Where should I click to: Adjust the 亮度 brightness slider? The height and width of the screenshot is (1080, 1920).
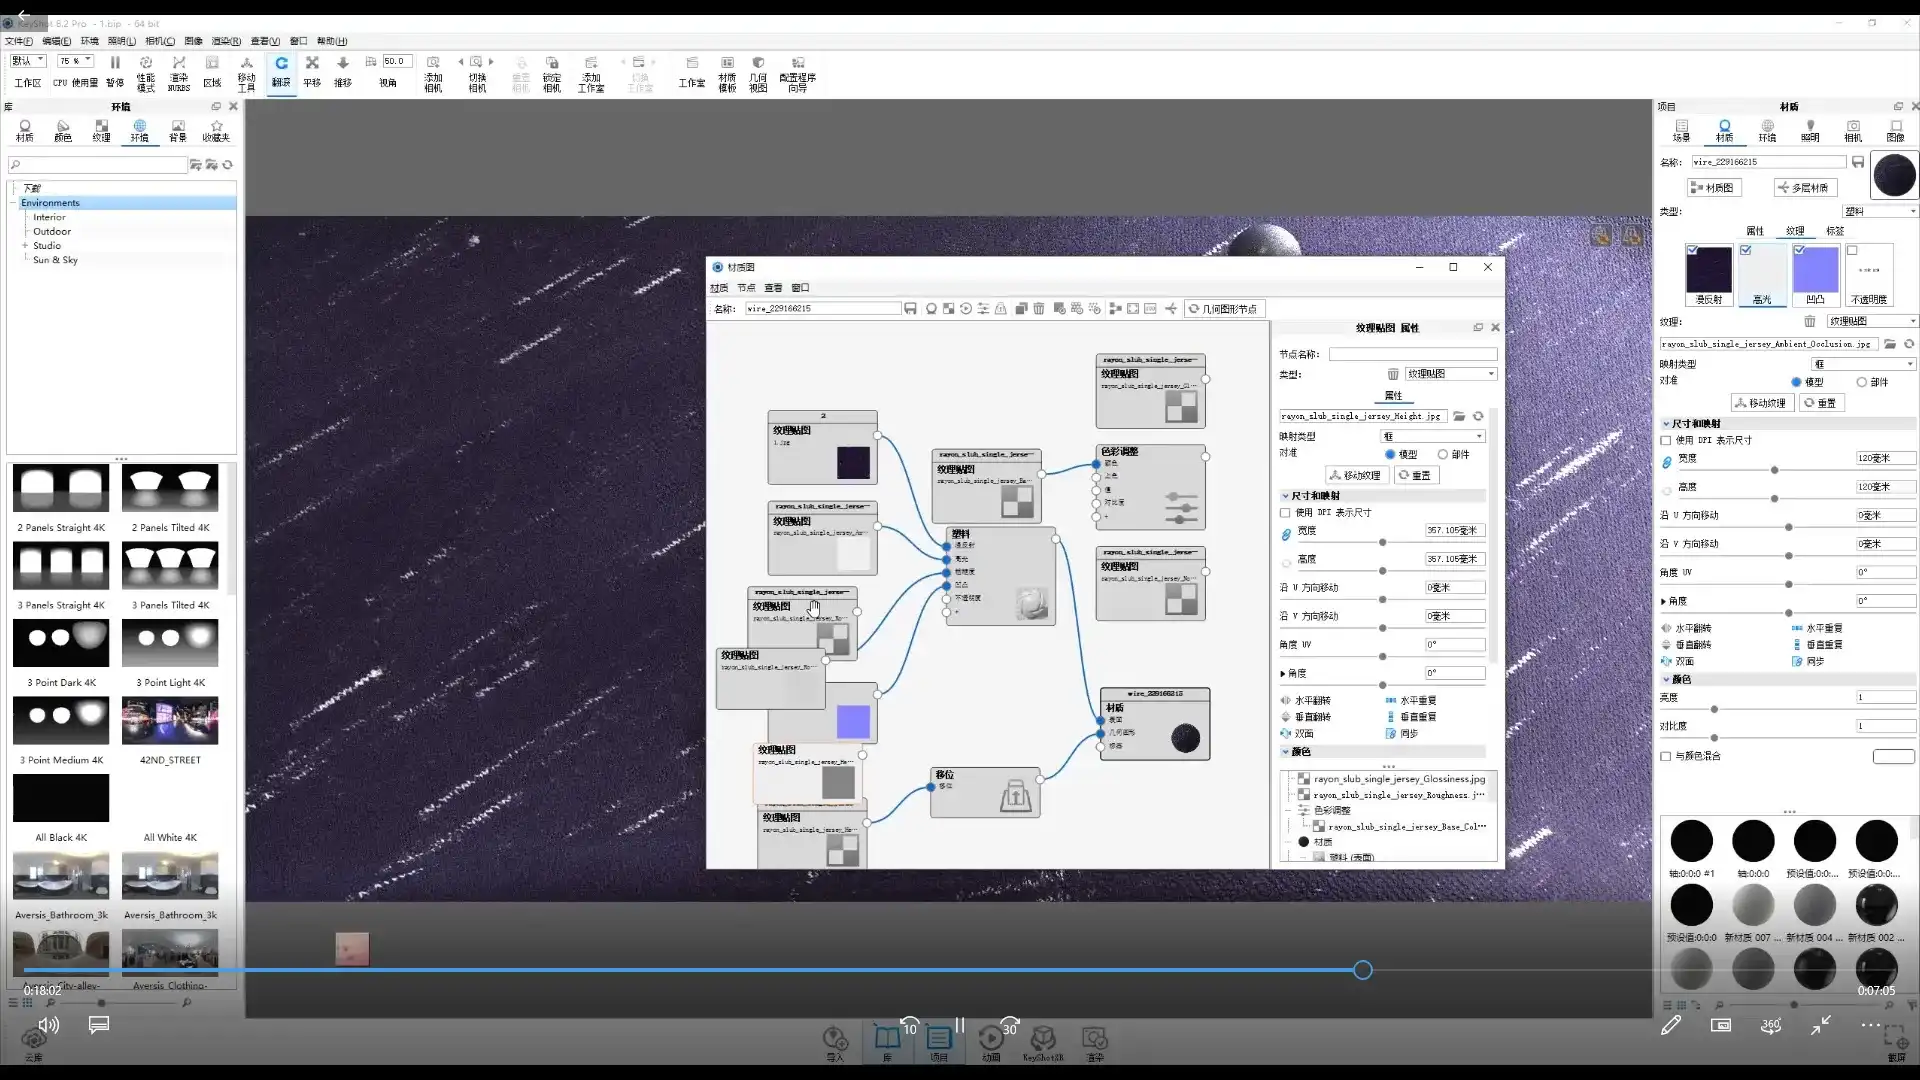1714,709
